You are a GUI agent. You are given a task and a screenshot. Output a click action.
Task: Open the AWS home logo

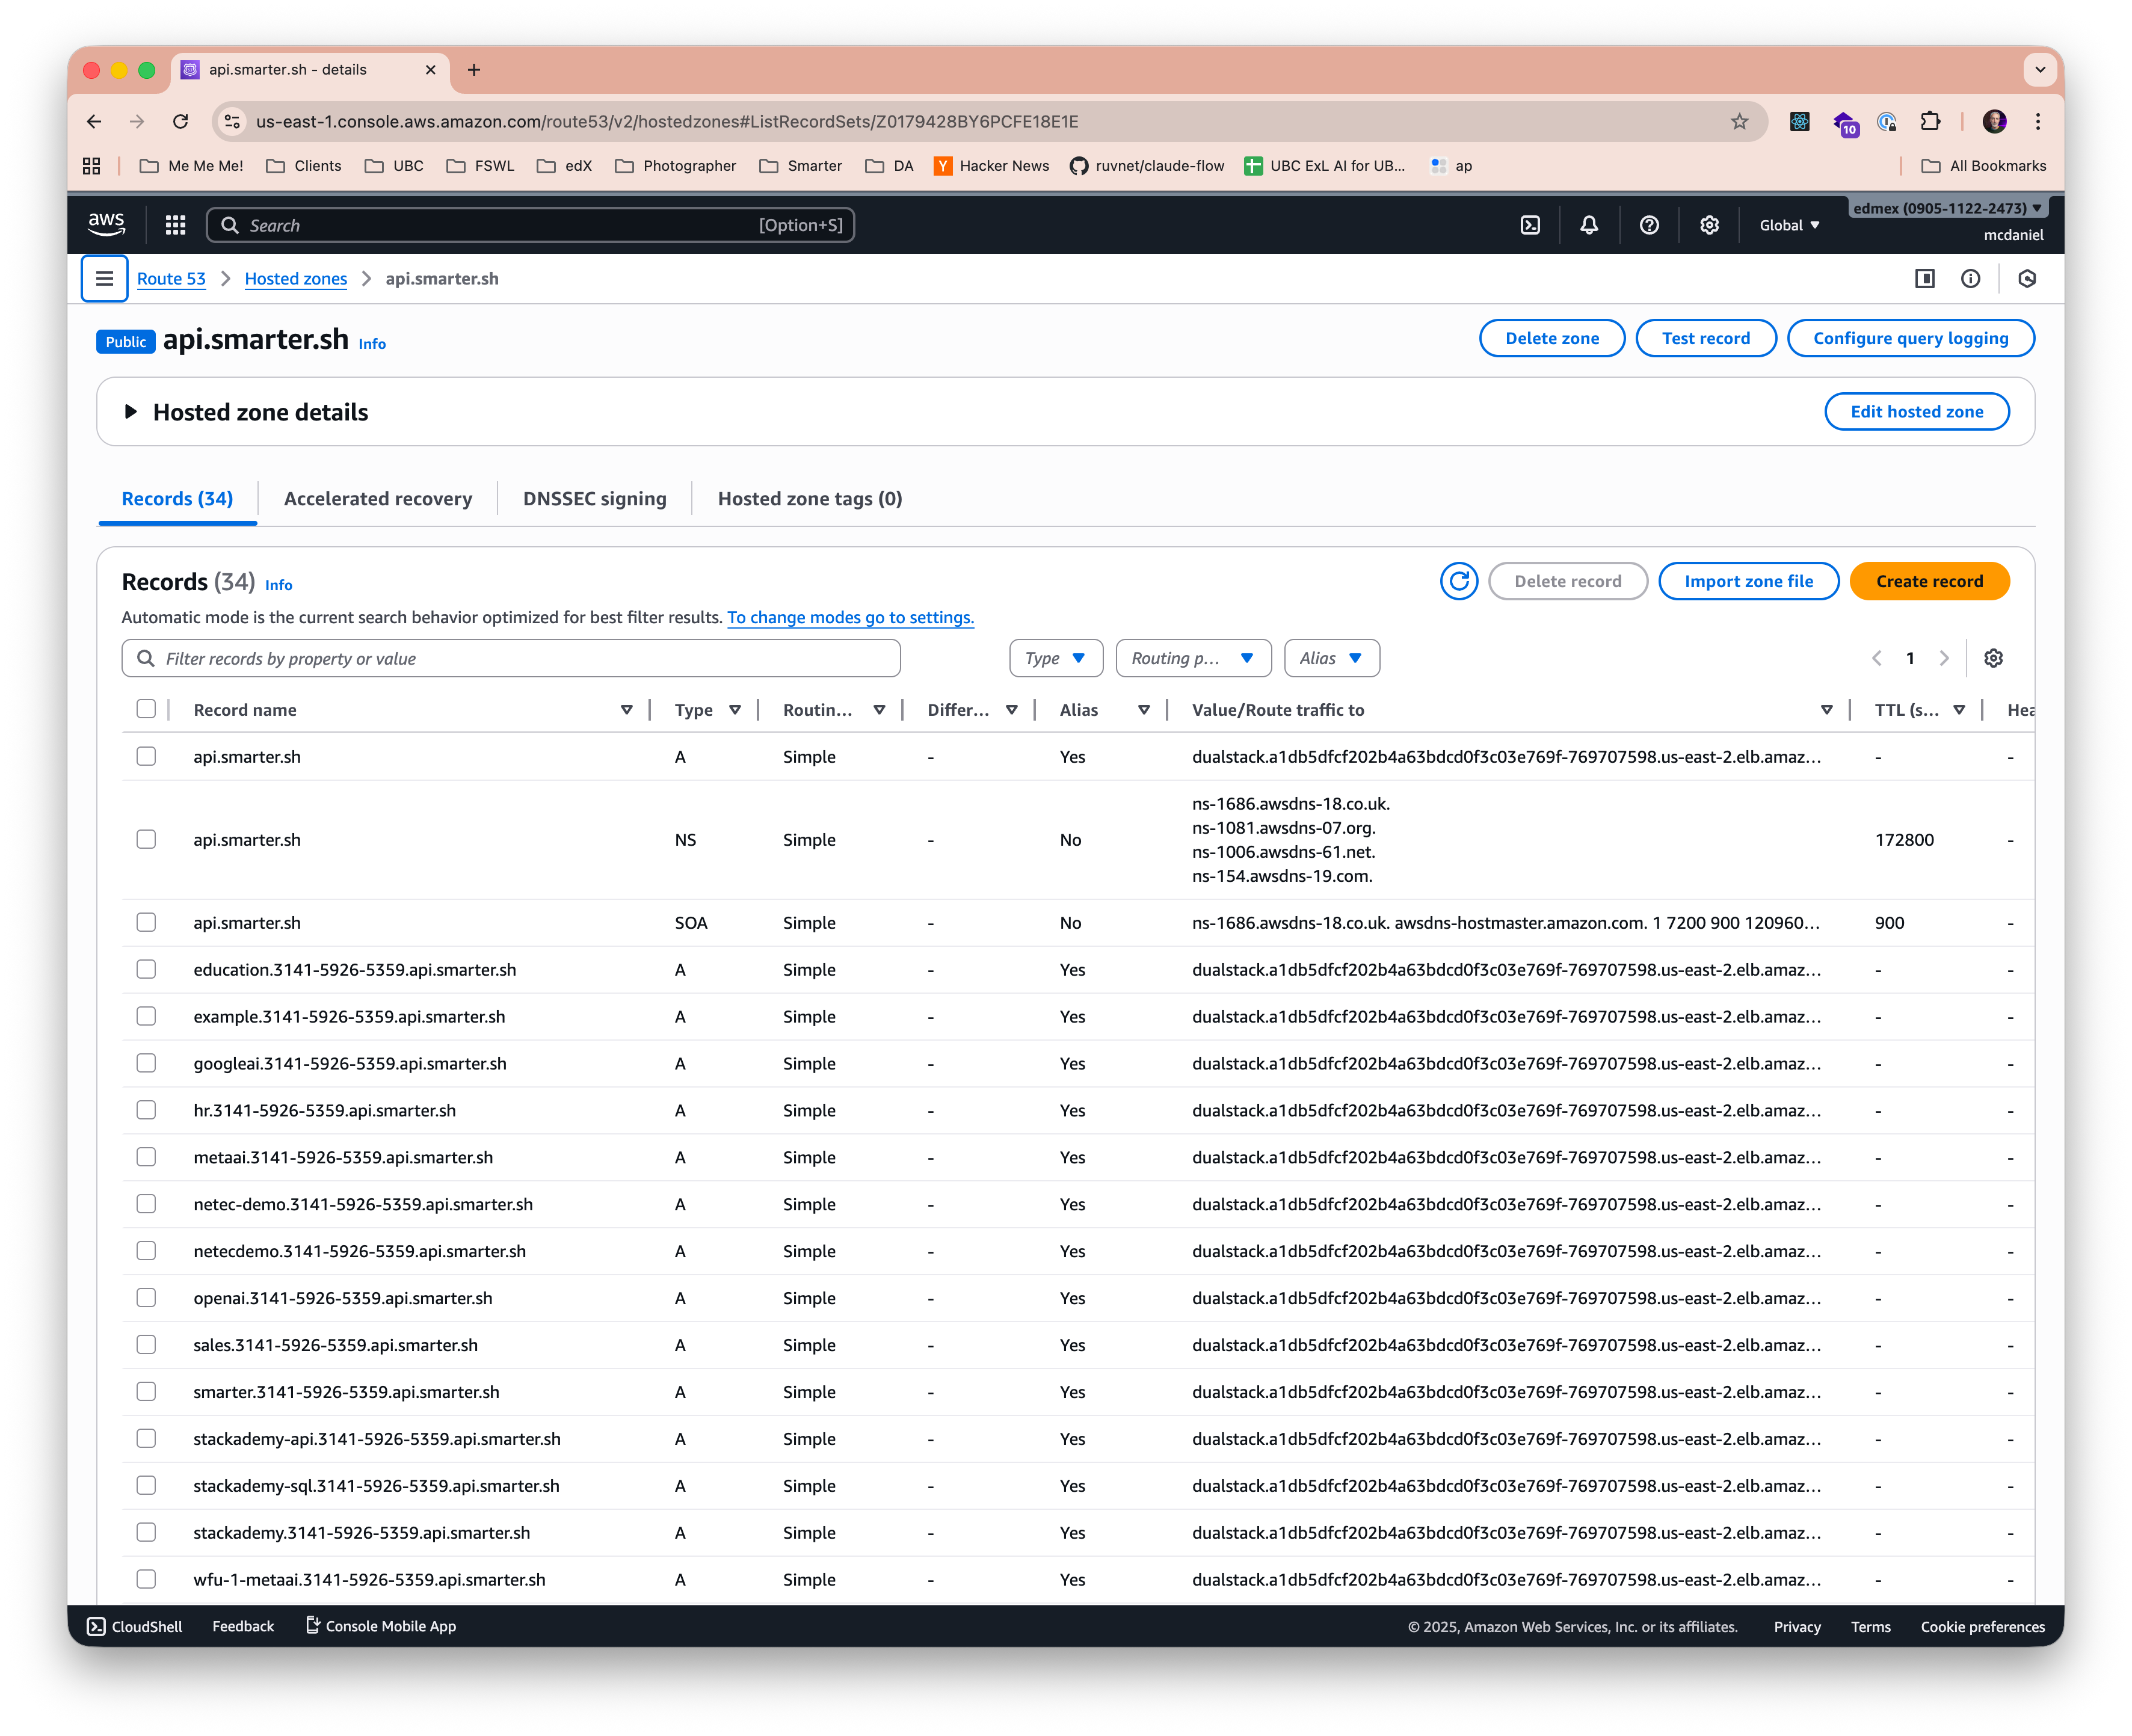click(106, 224)
